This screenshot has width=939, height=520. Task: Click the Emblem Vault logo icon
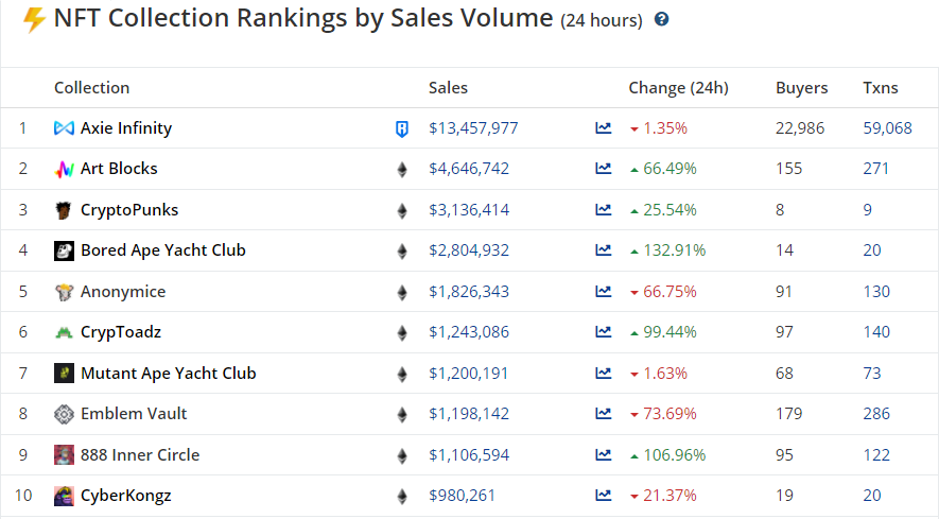(64, 414)
